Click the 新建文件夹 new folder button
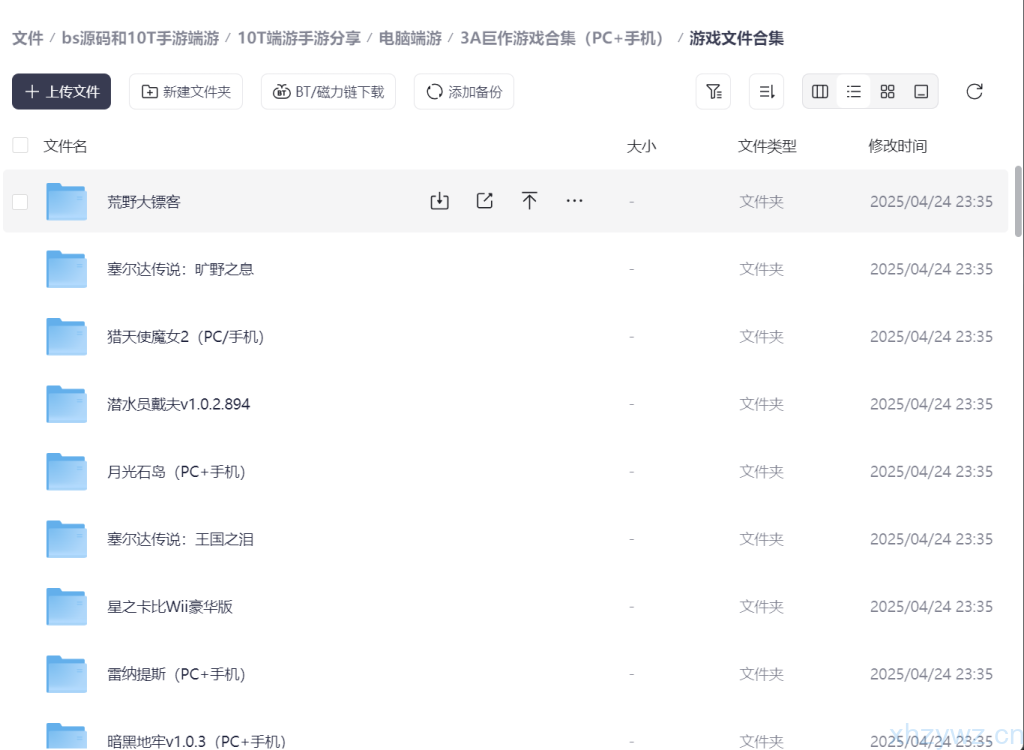 click(x=186, y=92)
